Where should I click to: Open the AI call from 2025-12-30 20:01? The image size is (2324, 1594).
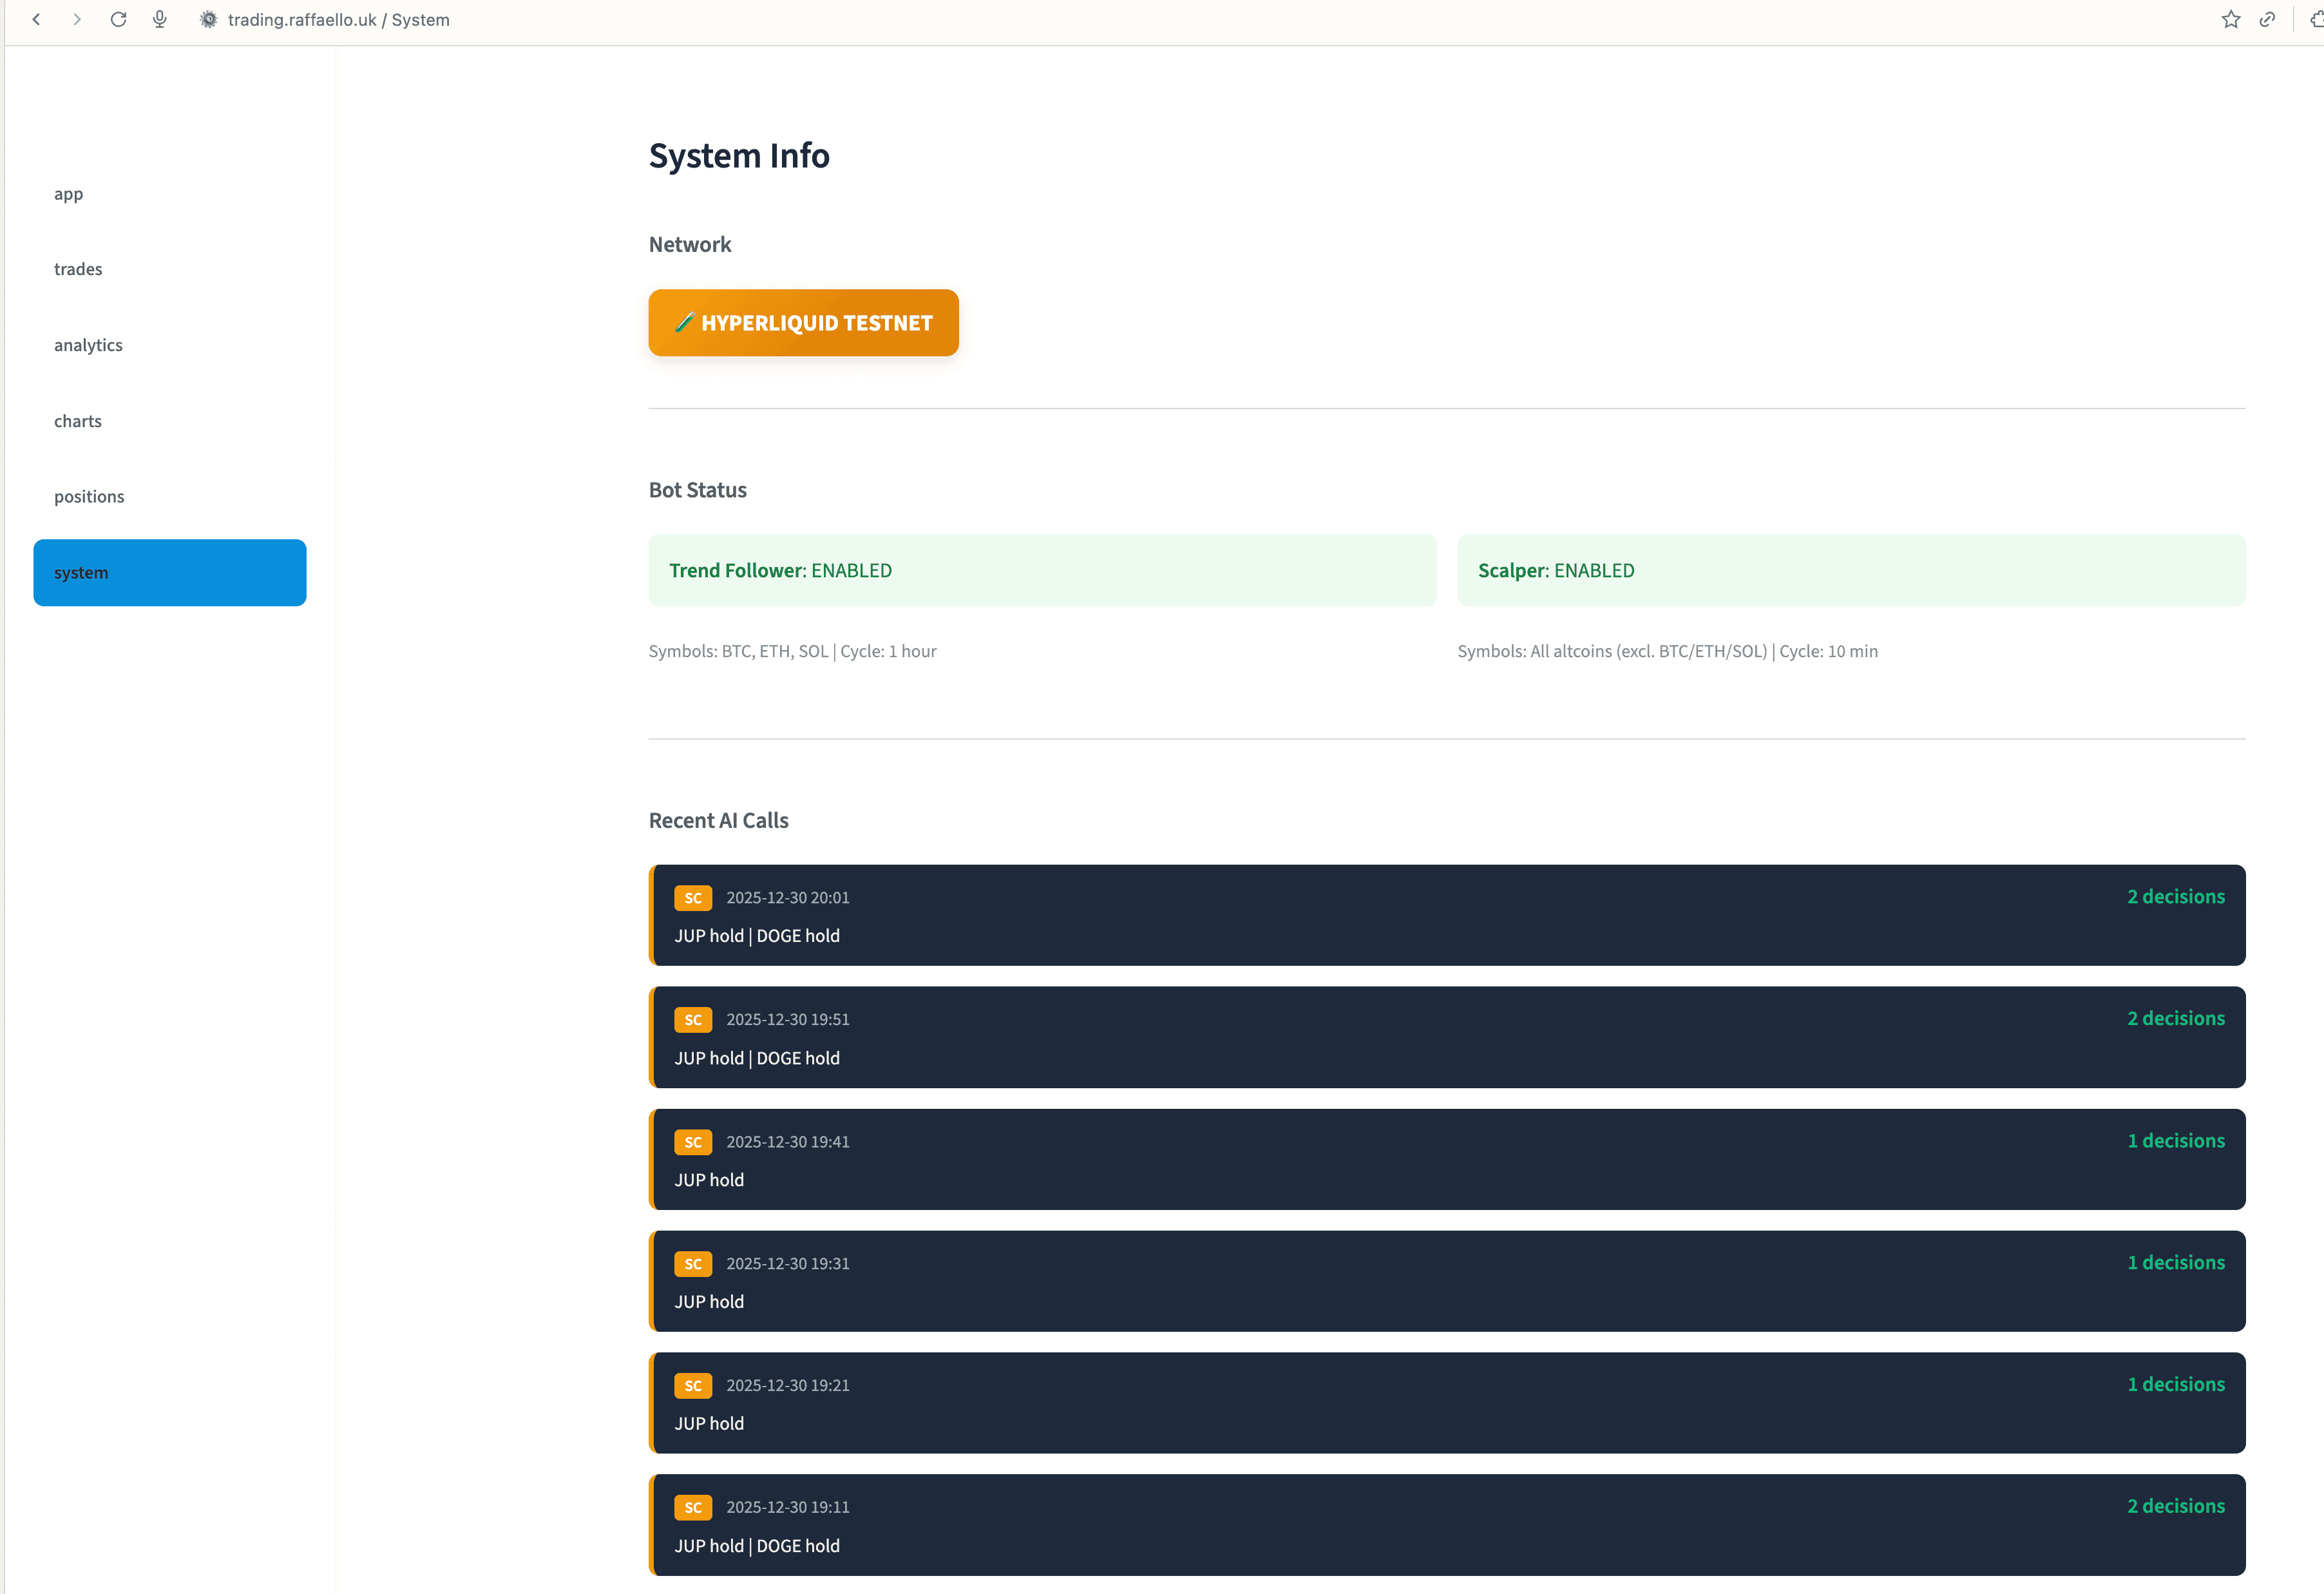[1447, 915]
